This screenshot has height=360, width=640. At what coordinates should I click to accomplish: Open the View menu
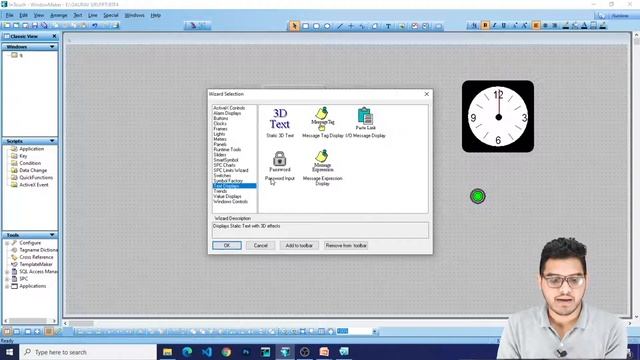[x=39, y=15]
